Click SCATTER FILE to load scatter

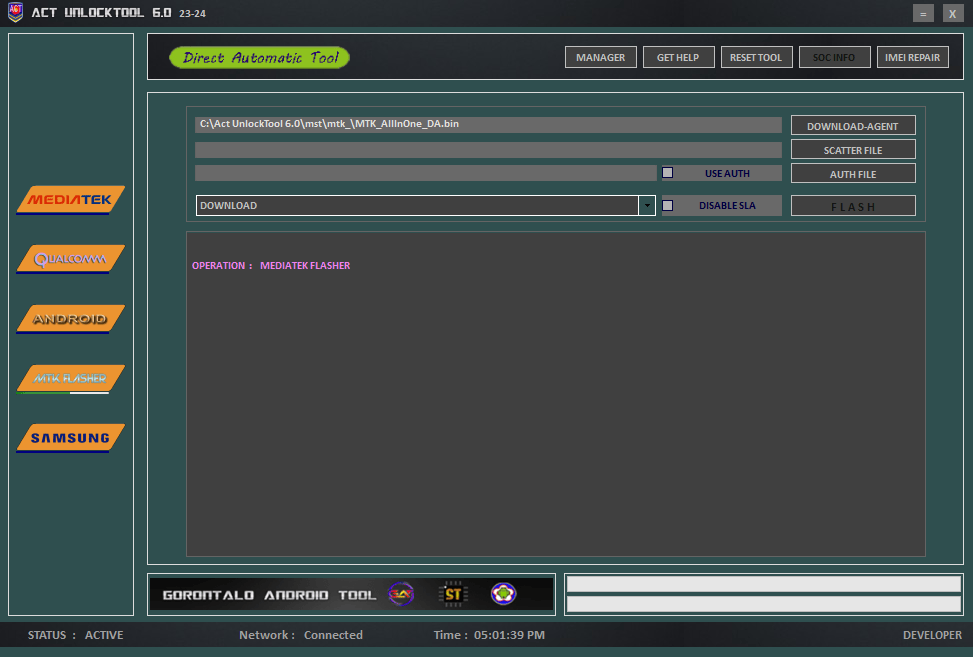point(852,149)
